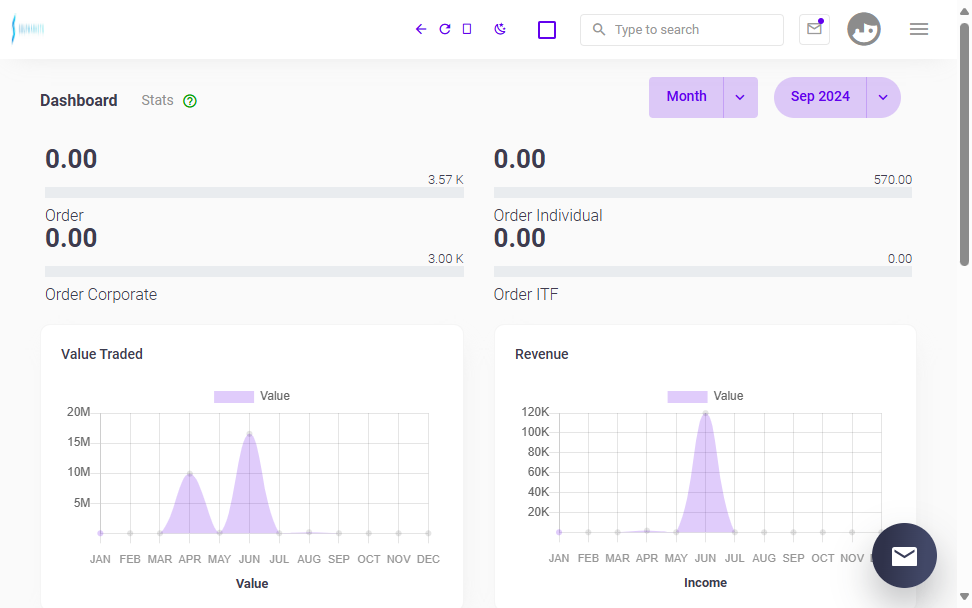Toggle Value legend in Value Traded chart
The width and height of the screenshot is (972, 608).
pos(252,396)
